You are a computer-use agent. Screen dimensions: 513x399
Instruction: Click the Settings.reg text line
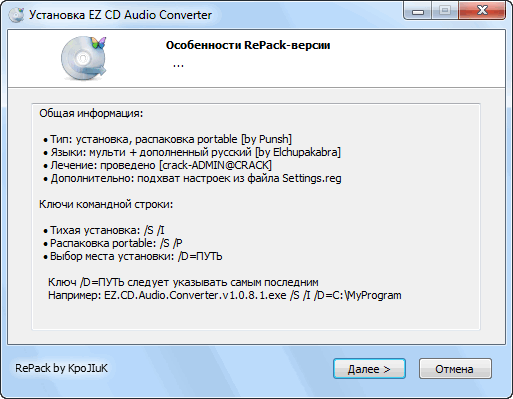[x=192, y=178]
